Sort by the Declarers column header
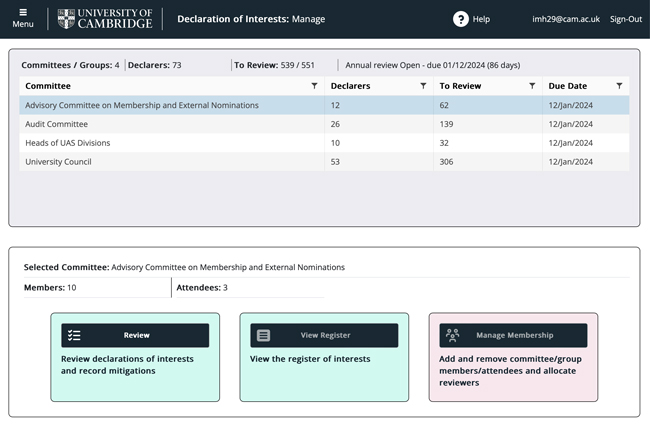 pyautogui.click(x=350, y=86)
